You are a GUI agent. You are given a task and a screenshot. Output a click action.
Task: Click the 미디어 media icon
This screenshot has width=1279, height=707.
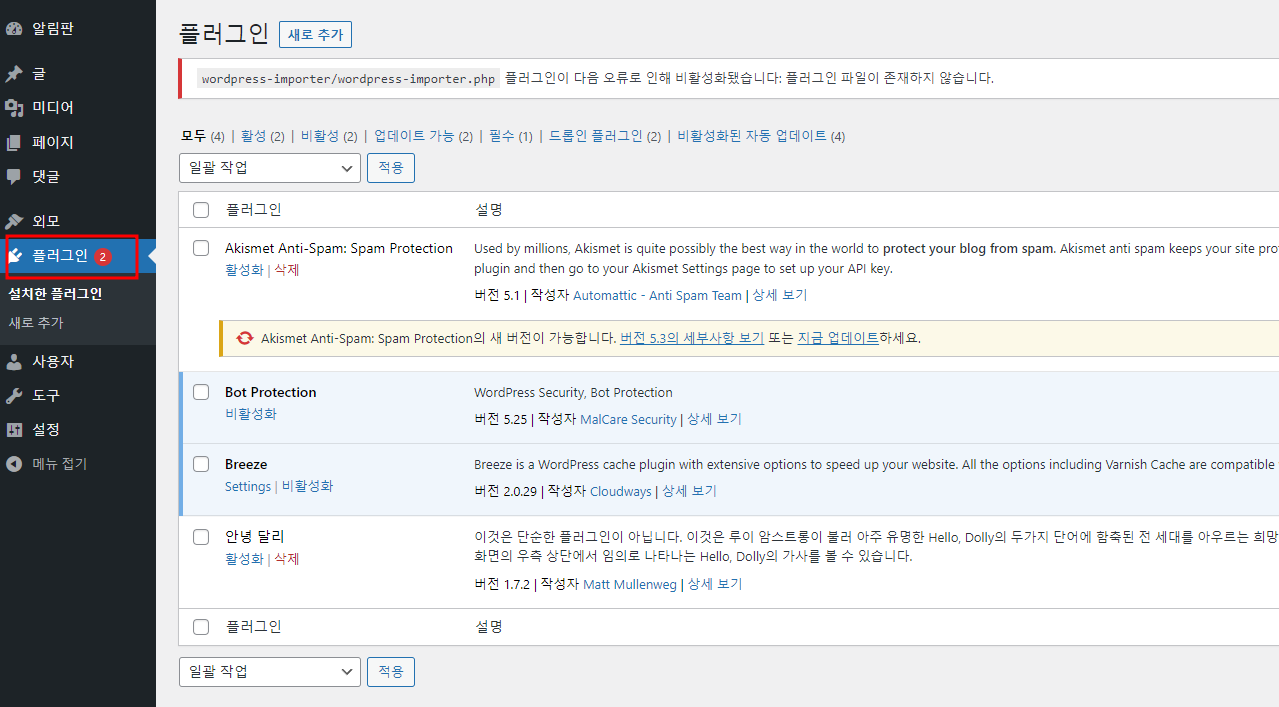(x=14, y=108)
